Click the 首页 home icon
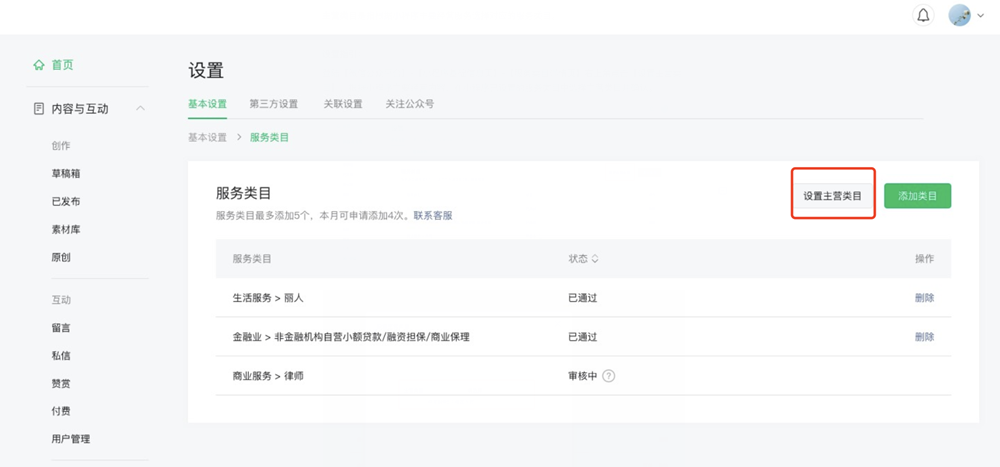This screenshot has width=1000, height=467. 38,65
